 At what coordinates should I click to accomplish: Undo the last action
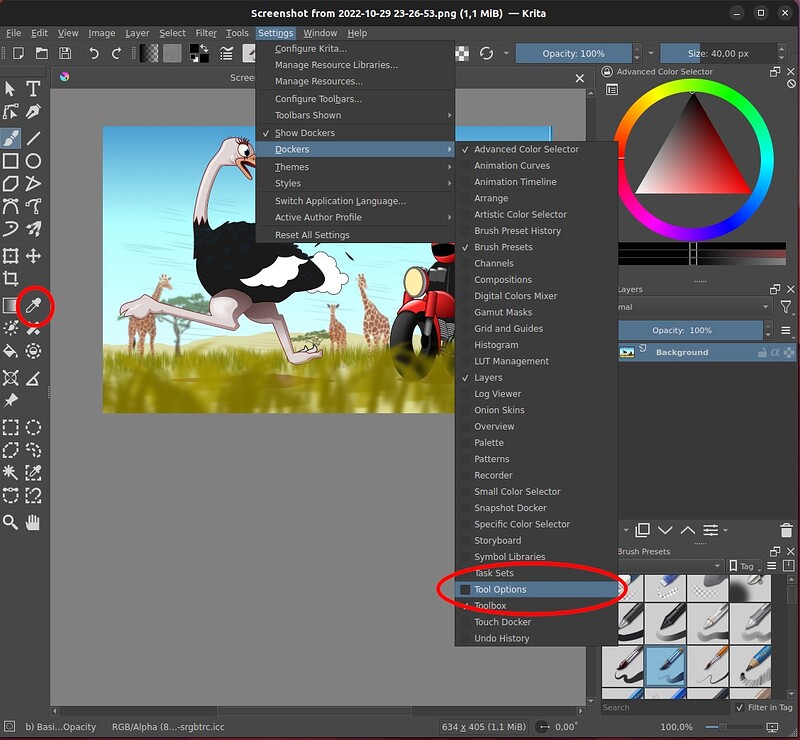93,53
